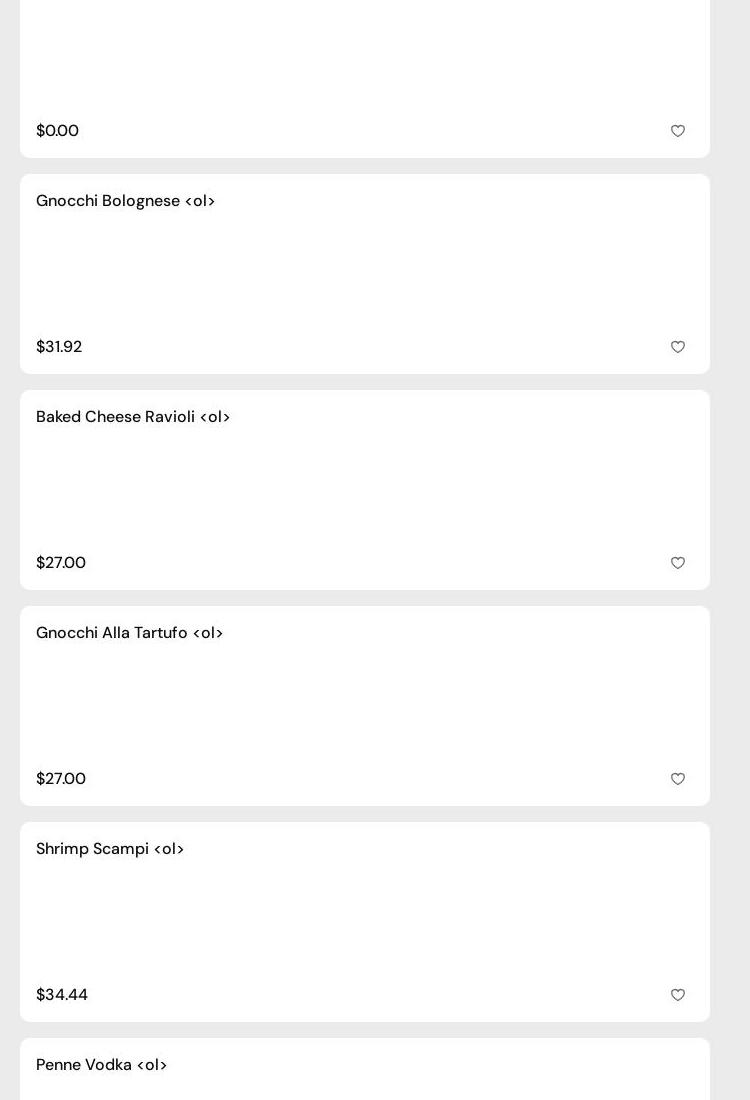Tap the heart icon for Gnocchi Alla Tartufo
750x1100 pixels.
click(678, 779)
